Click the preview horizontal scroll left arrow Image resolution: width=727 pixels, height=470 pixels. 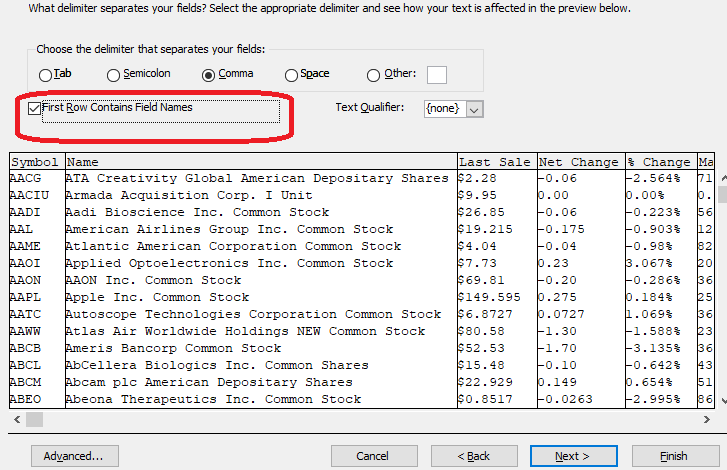coord(17,419)
